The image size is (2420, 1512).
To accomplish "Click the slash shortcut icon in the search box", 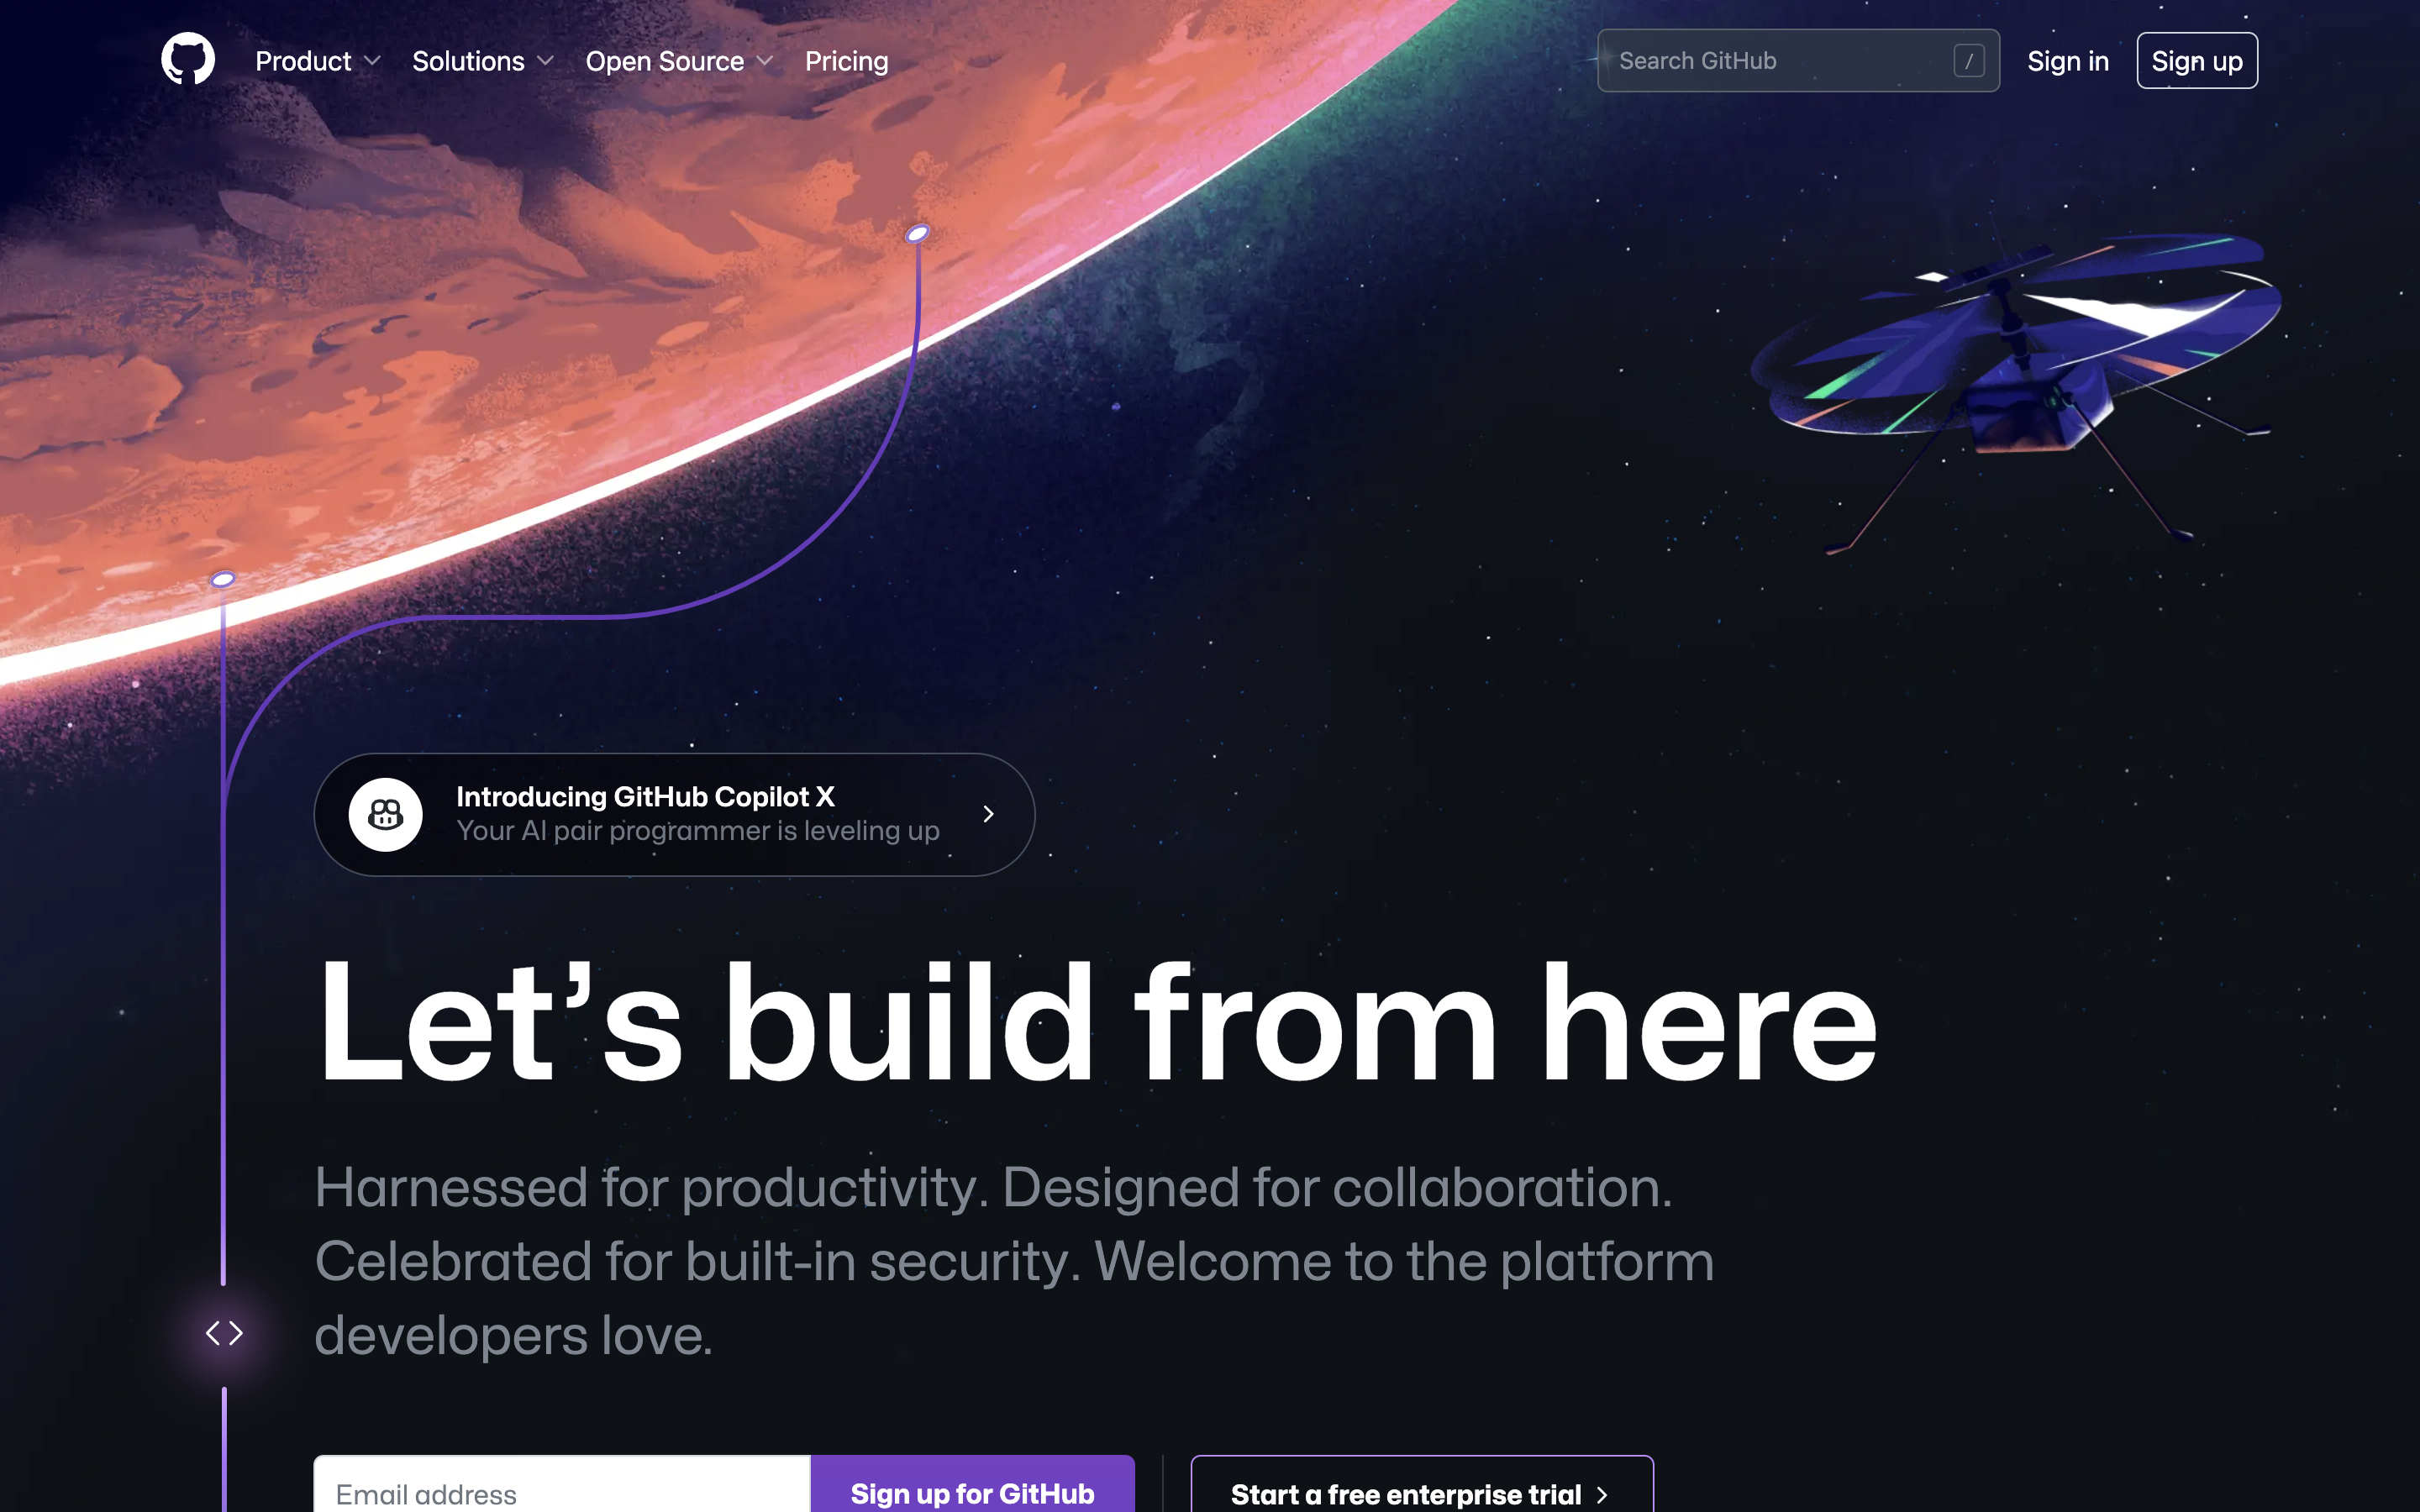I will pyautogui.click(x=1969, y=61).
